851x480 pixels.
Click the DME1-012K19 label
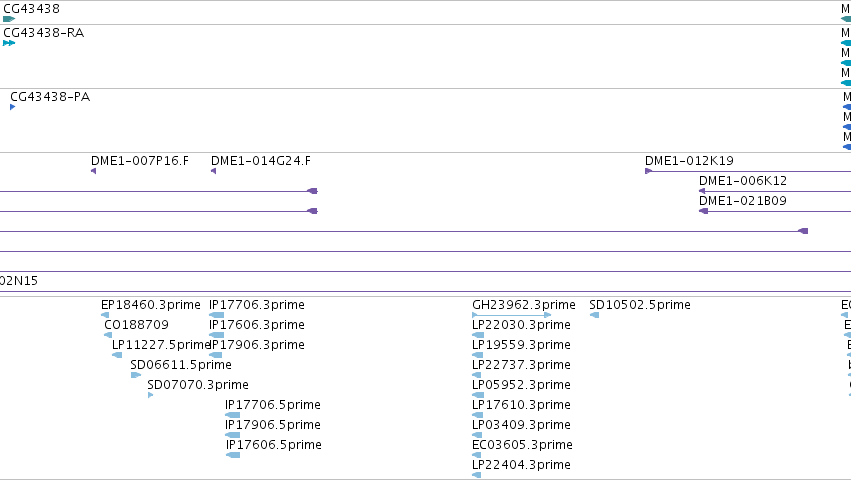[x=689, y=161]
